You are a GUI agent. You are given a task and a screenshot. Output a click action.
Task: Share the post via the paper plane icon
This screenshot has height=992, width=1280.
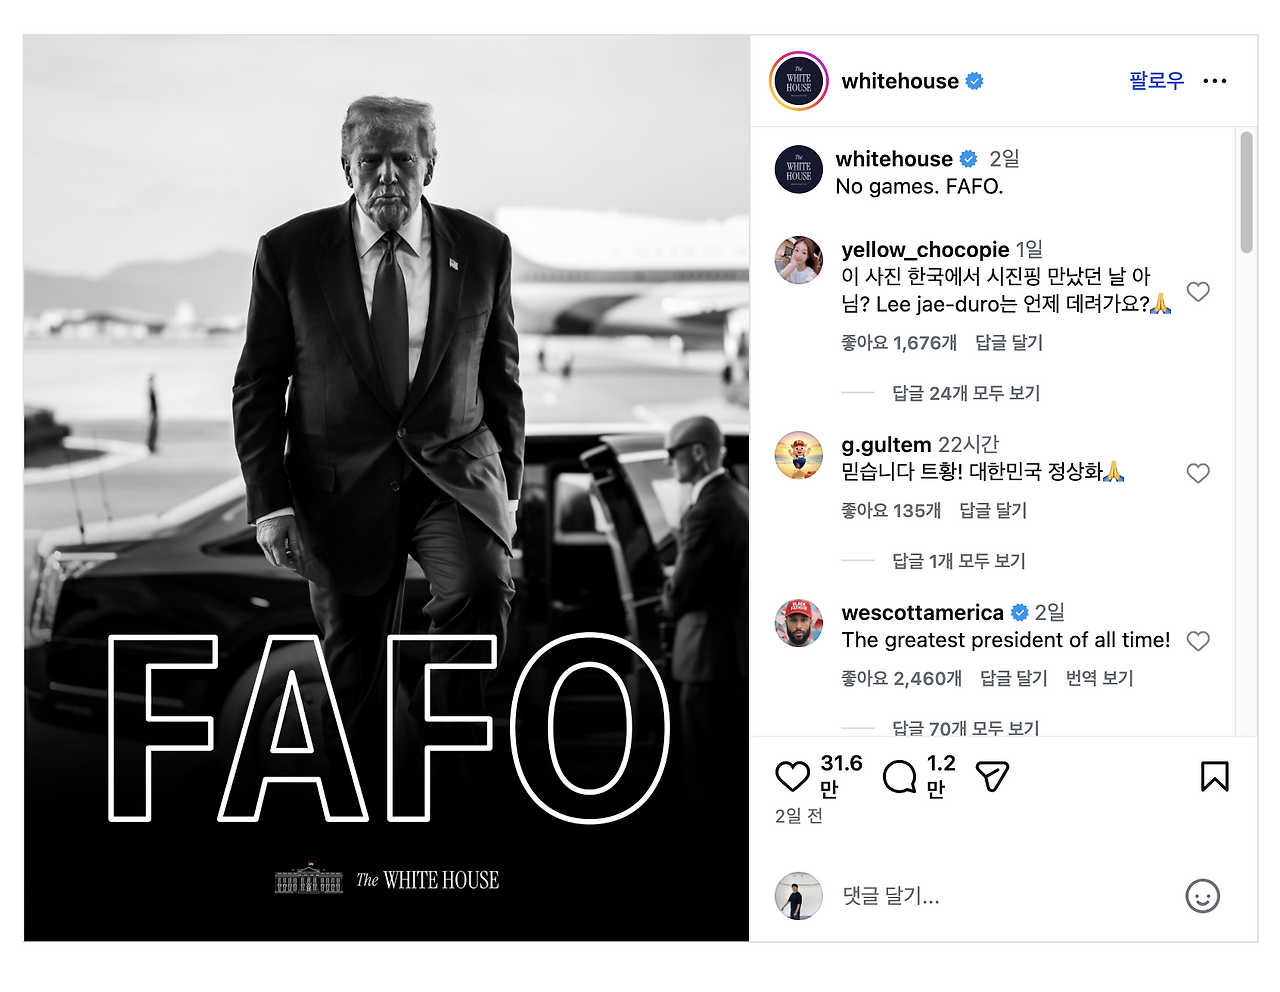pyautogui.click(x=991, y=776)
